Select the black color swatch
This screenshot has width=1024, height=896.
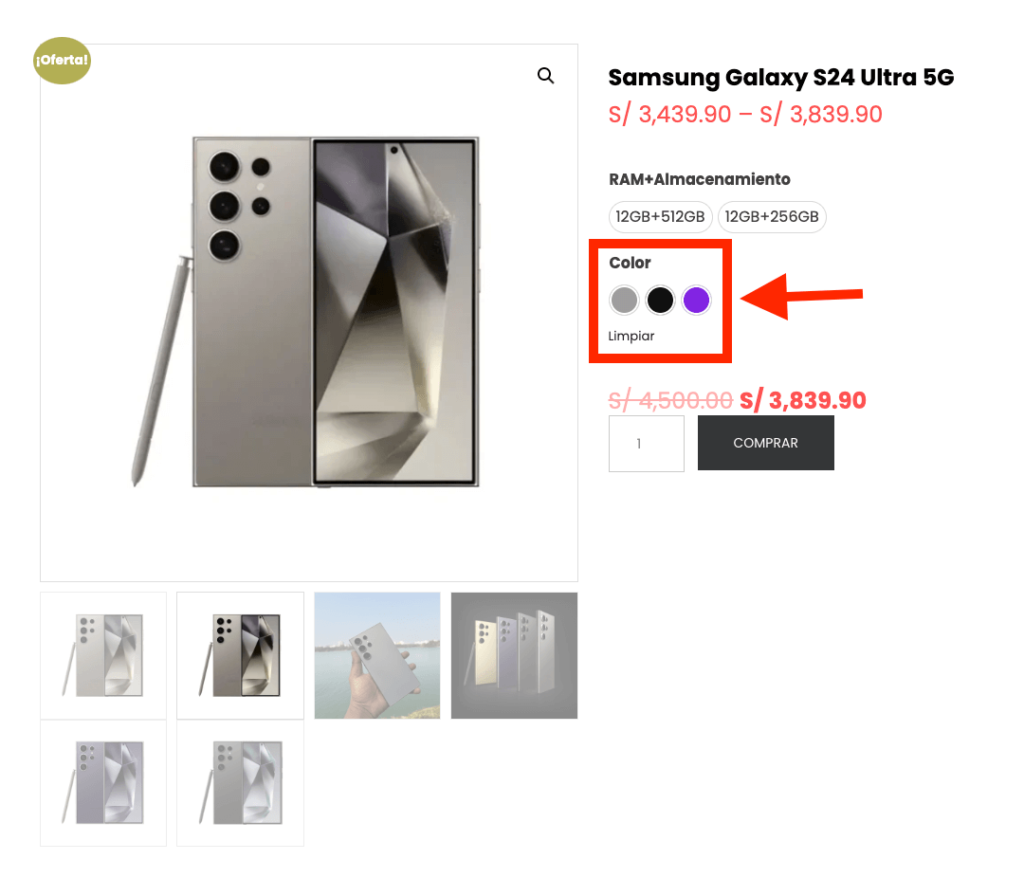[x=660, y=300]
